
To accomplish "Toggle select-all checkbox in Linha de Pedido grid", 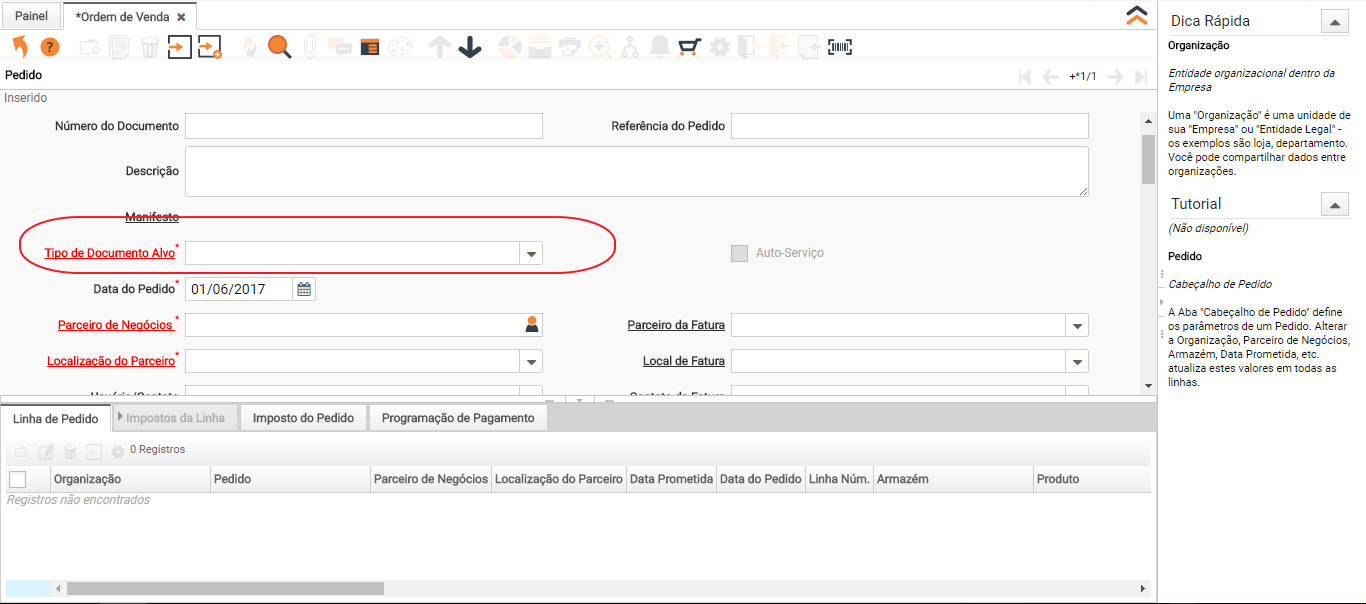I will pyautogui.click(x=17, y=478).
